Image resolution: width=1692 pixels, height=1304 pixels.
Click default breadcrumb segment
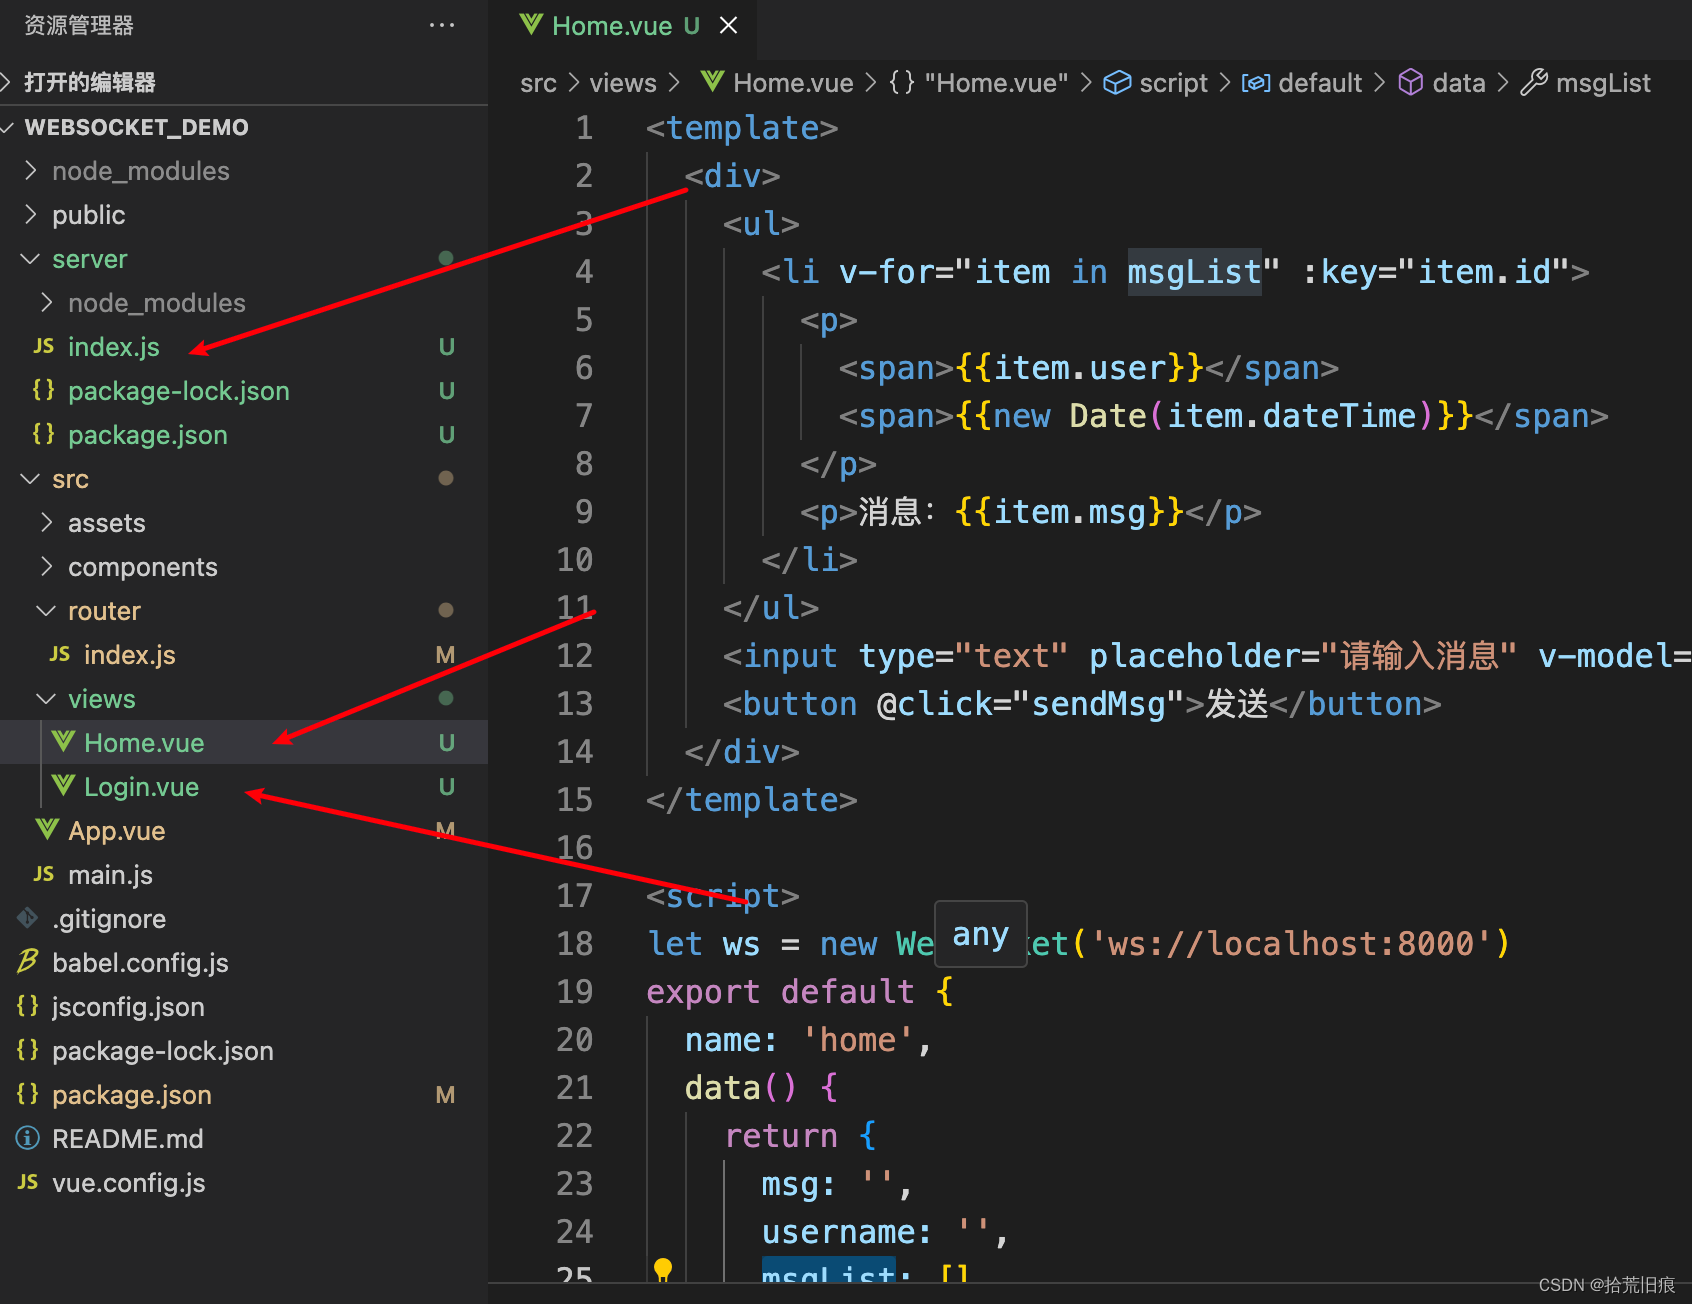tap(1302, 83)
